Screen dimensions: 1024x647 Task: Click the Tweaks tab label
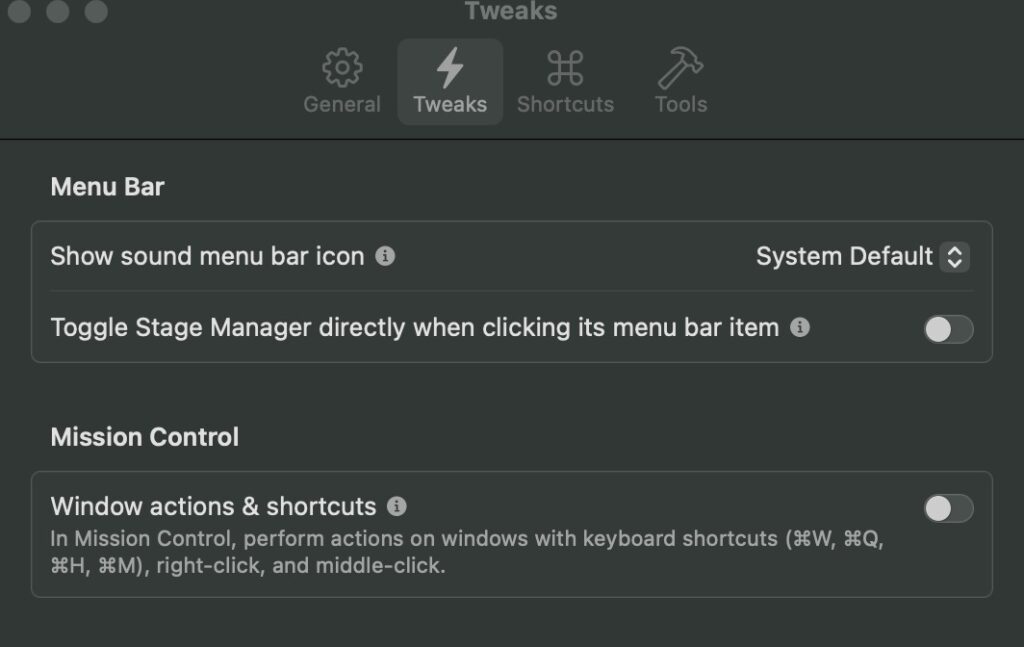click(x=450, y=104)
